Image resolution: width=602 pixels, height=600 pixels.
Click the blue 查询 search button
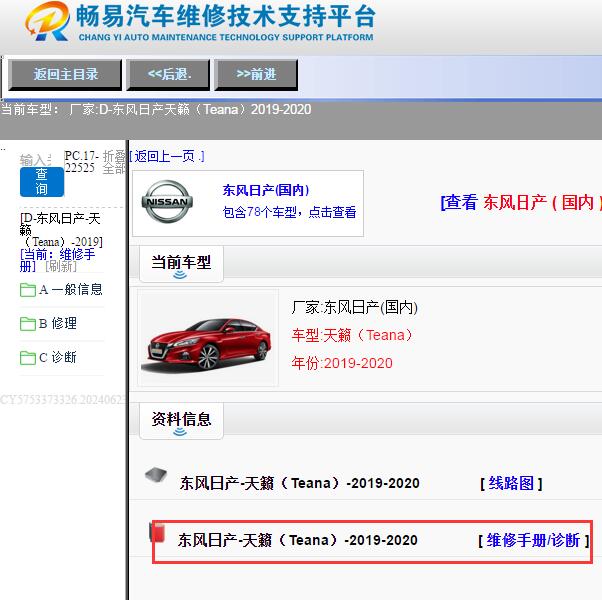coord(42,182)
